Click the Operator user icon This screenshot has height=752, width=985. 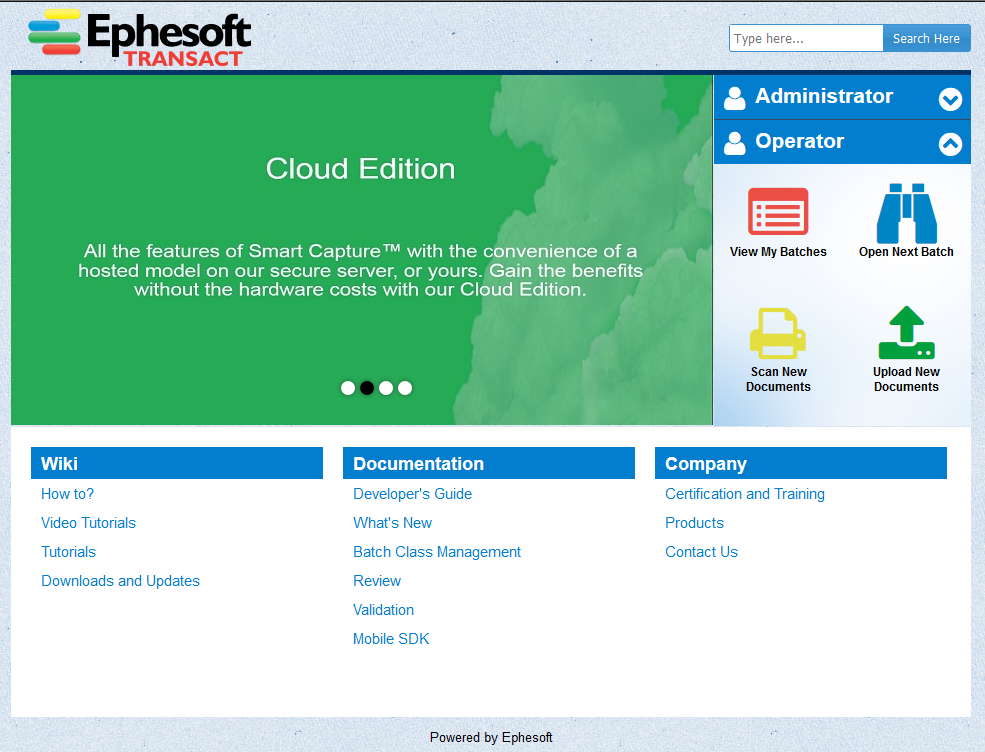click(x=734, y=143)
